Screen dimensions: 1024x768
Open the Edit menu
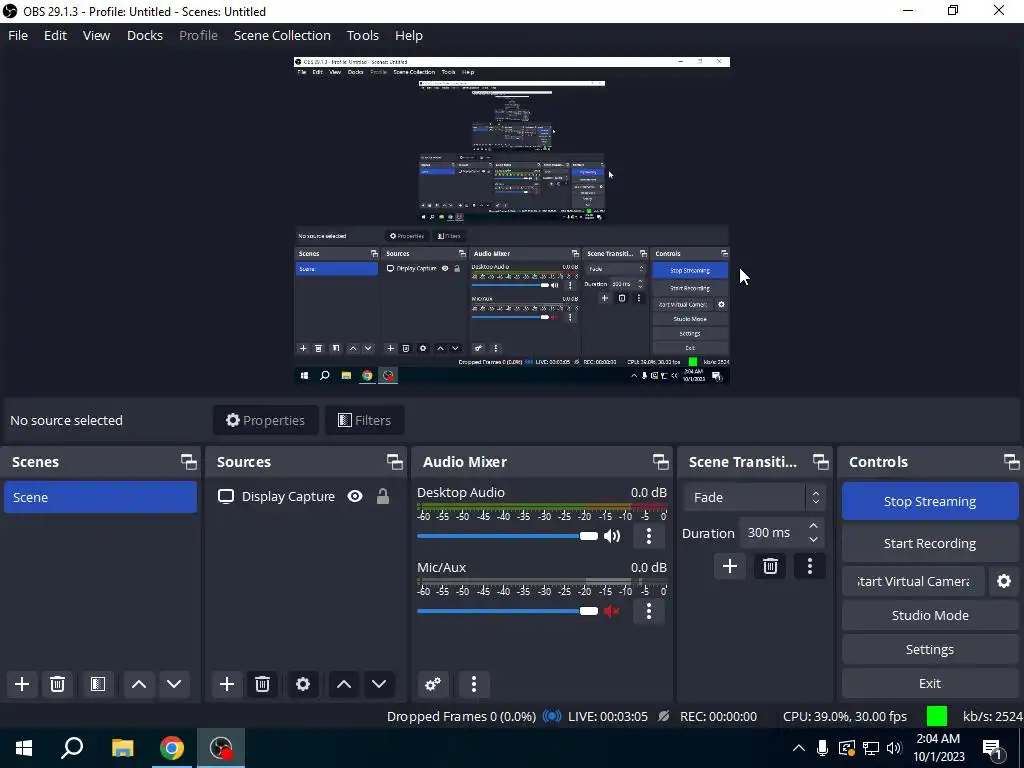point(55,35)
